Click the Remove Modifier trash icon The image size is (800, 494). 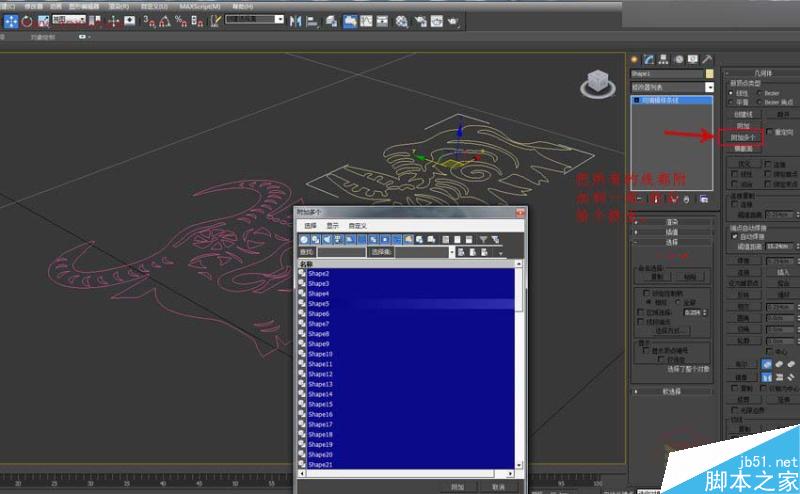(x=687, y=199)
